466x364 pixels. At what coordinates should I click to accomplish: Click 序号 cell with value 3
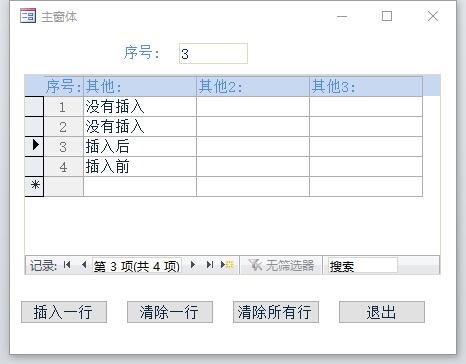pyautogui.click(x=64, y=146)
